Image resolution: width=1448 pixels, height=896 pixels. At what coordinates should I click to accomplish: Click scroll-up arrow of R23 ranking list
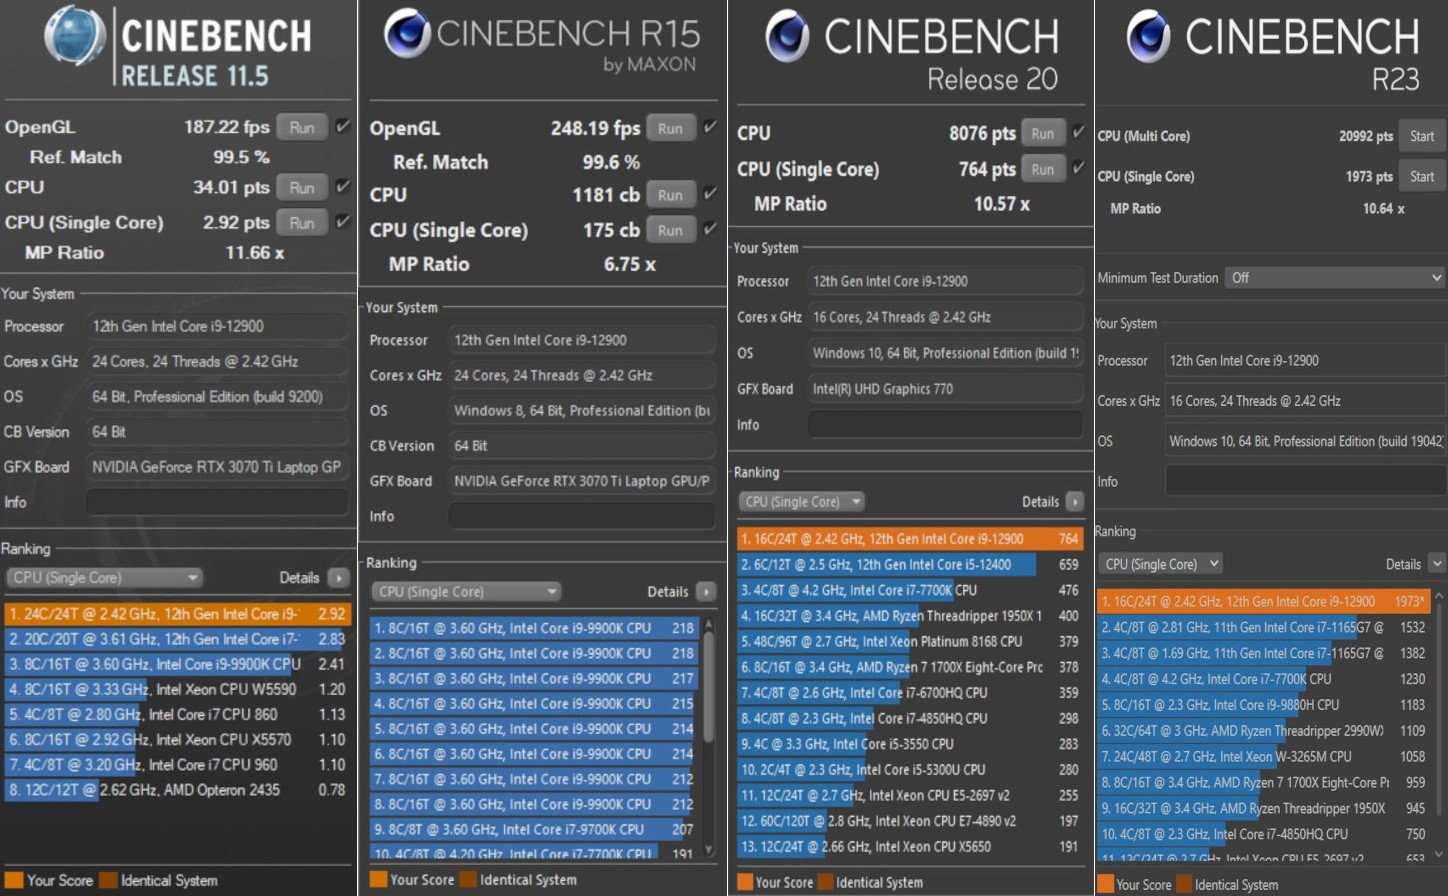(x=1439, y=596)
